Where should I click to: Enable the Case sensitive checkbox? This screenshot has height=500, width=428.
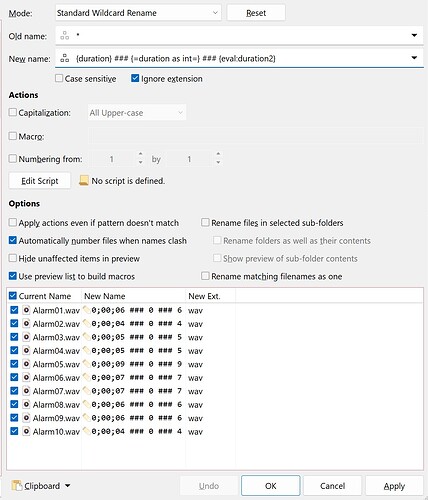click(59, 78)
